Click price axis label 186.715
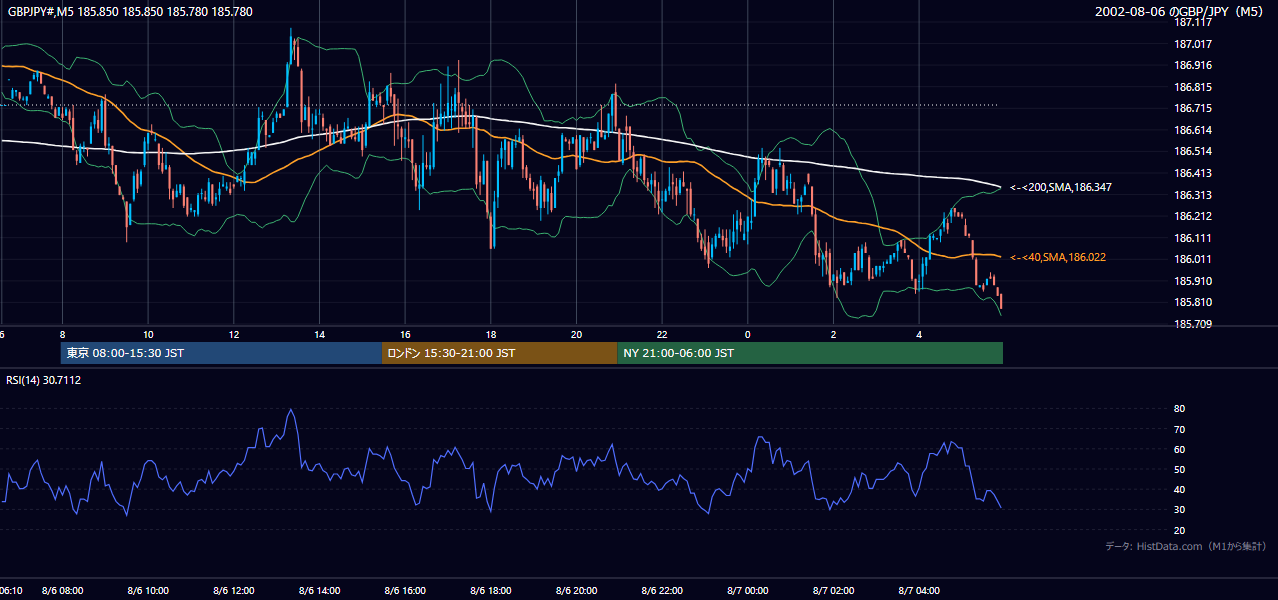 coord(1193,108)
